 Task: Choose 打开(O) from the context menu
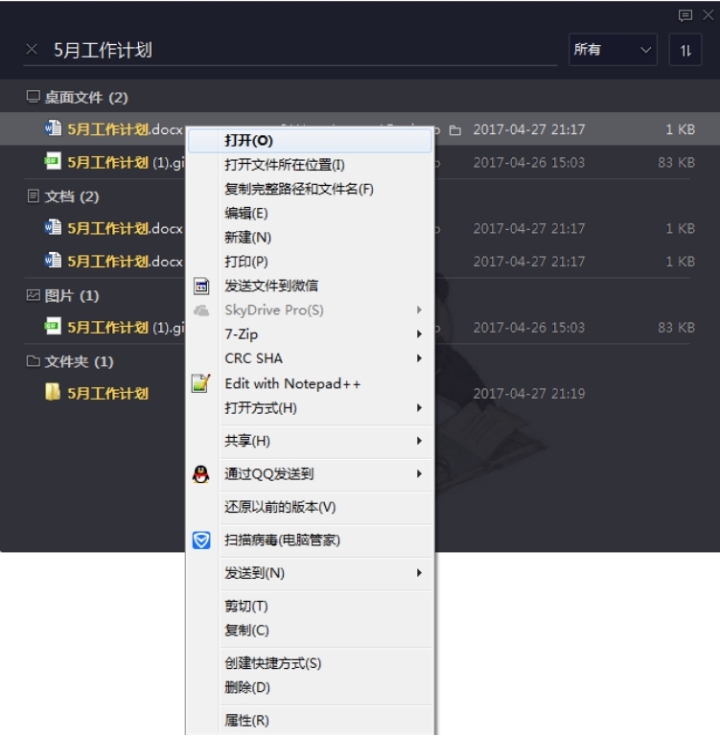coord(249,141)
